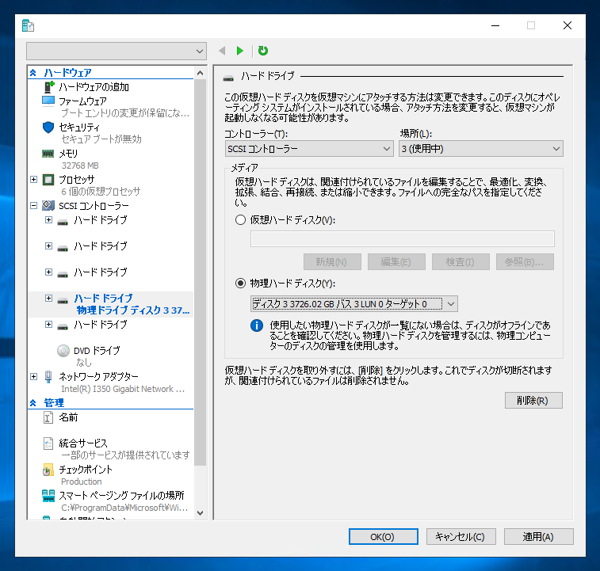This screenshot has width=600, height=571.
Task: Click the チェックポイント (Checkpoint) icon
Action: click(x=48, y=470)
